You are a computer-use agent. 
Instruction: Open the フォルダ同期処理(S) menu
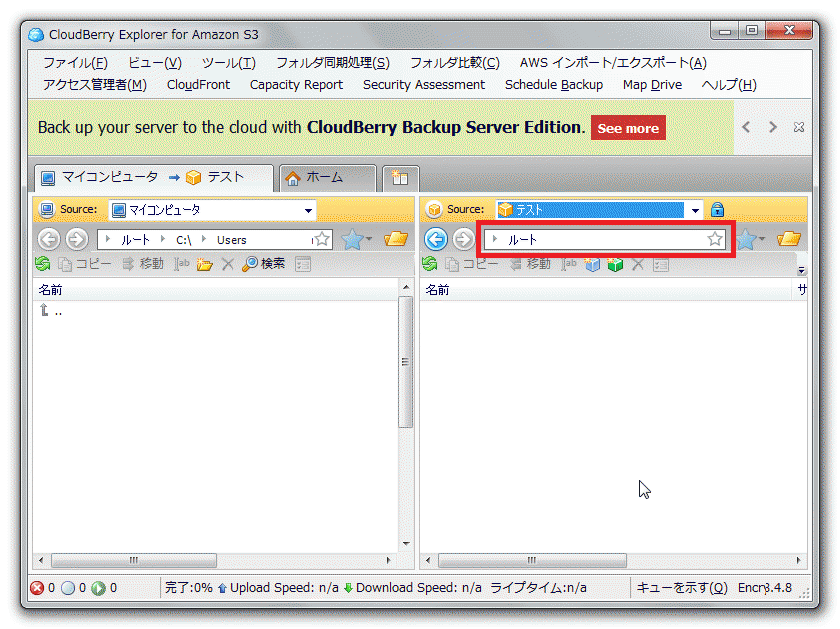pyautogui.click(x=333, y=63)
